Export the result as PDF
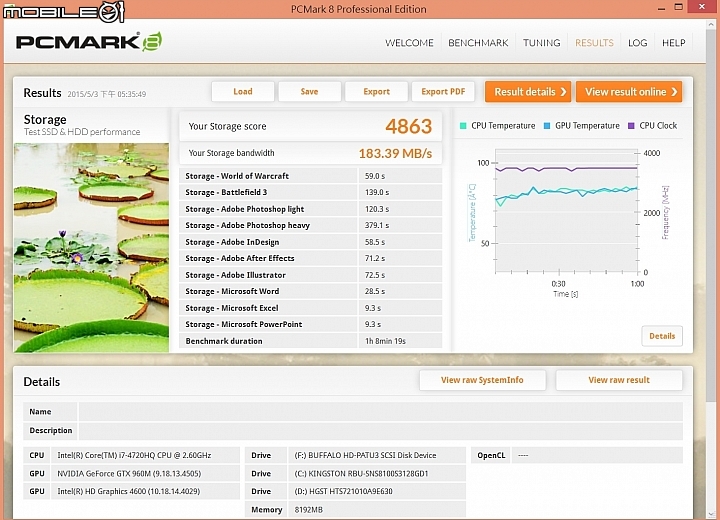This screenshot has height=520, width=720. (x=443, y=91)
